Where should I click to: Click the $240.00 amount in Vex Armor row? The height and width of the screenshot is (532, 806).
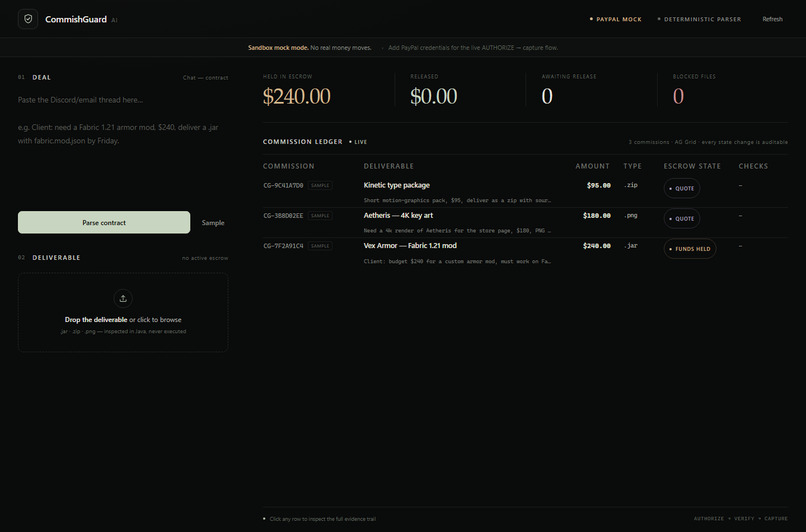597,246
